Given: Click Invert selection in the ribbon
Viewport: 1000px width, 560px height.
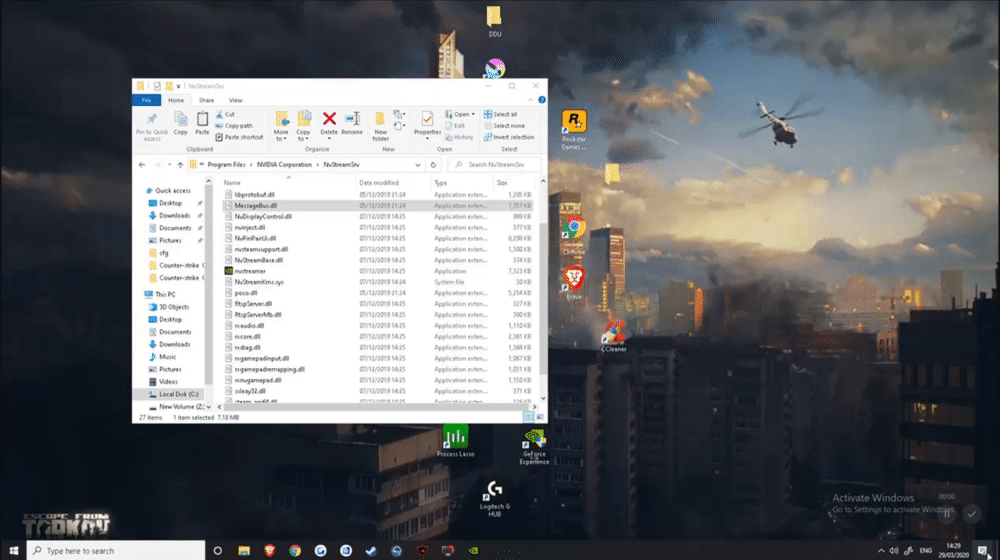Looking at the screenshot, I should (x=509, y=137).
